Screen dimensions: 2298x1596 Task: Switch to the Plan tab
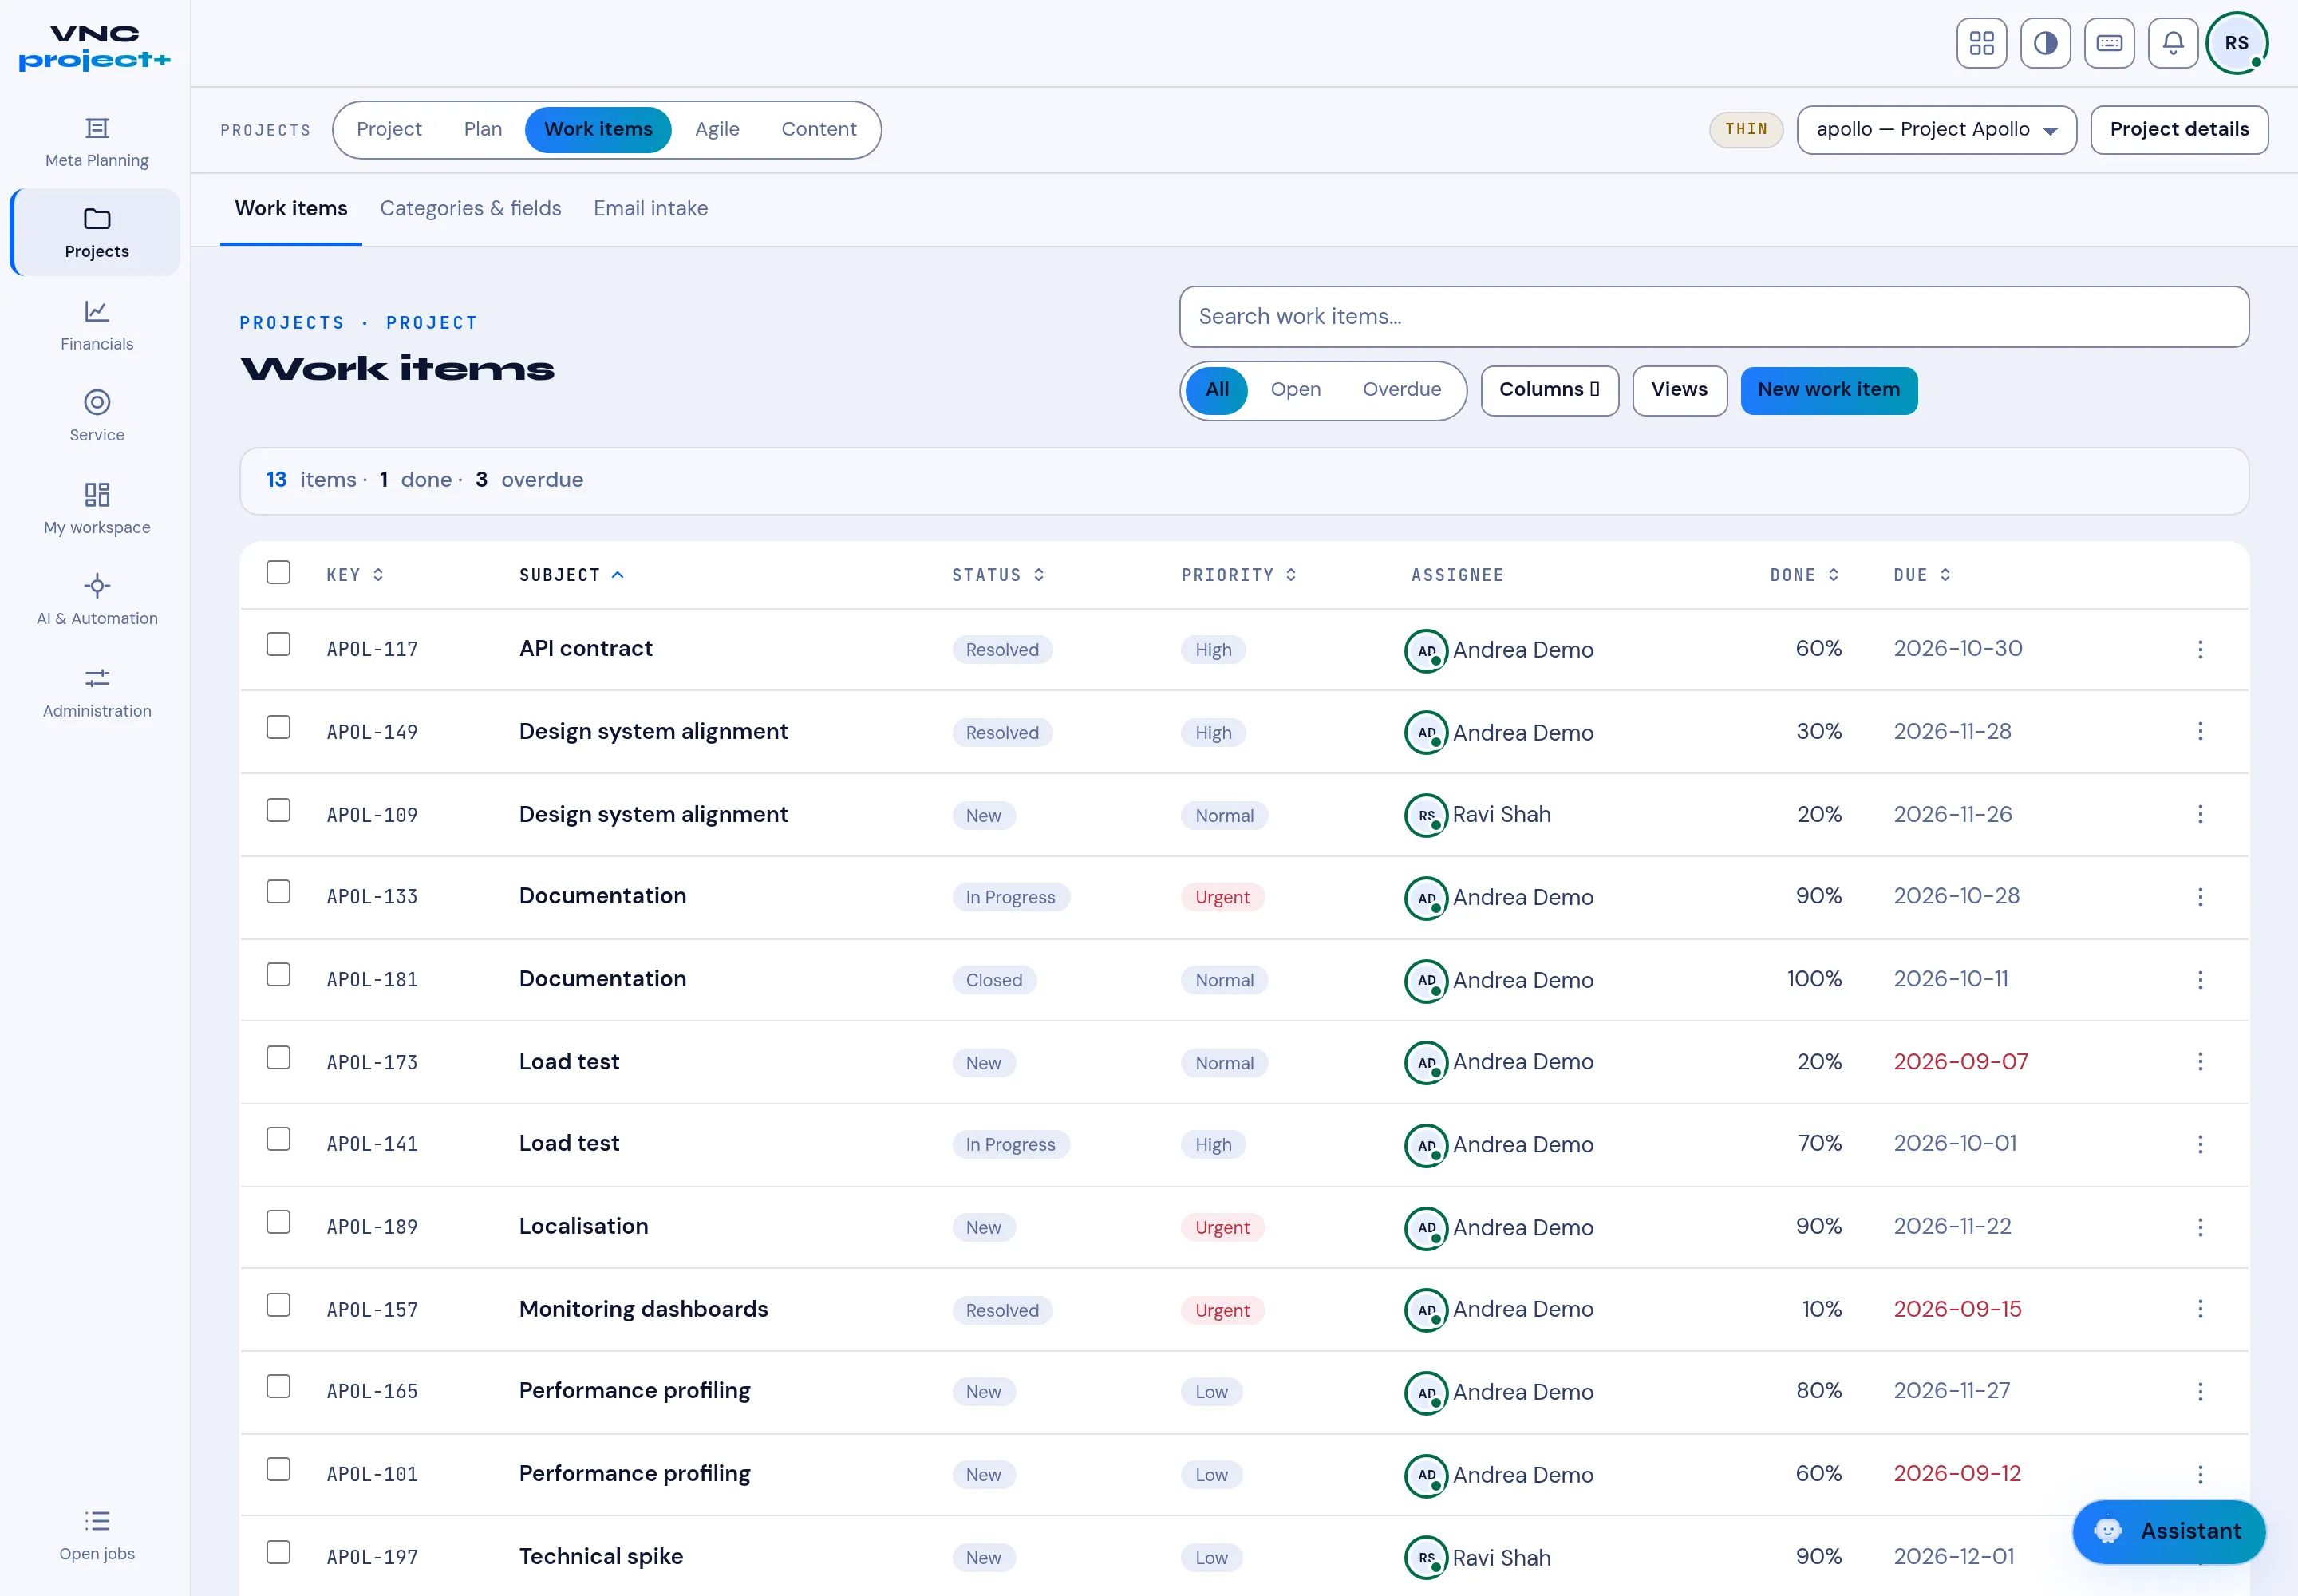tap(482, 130)
